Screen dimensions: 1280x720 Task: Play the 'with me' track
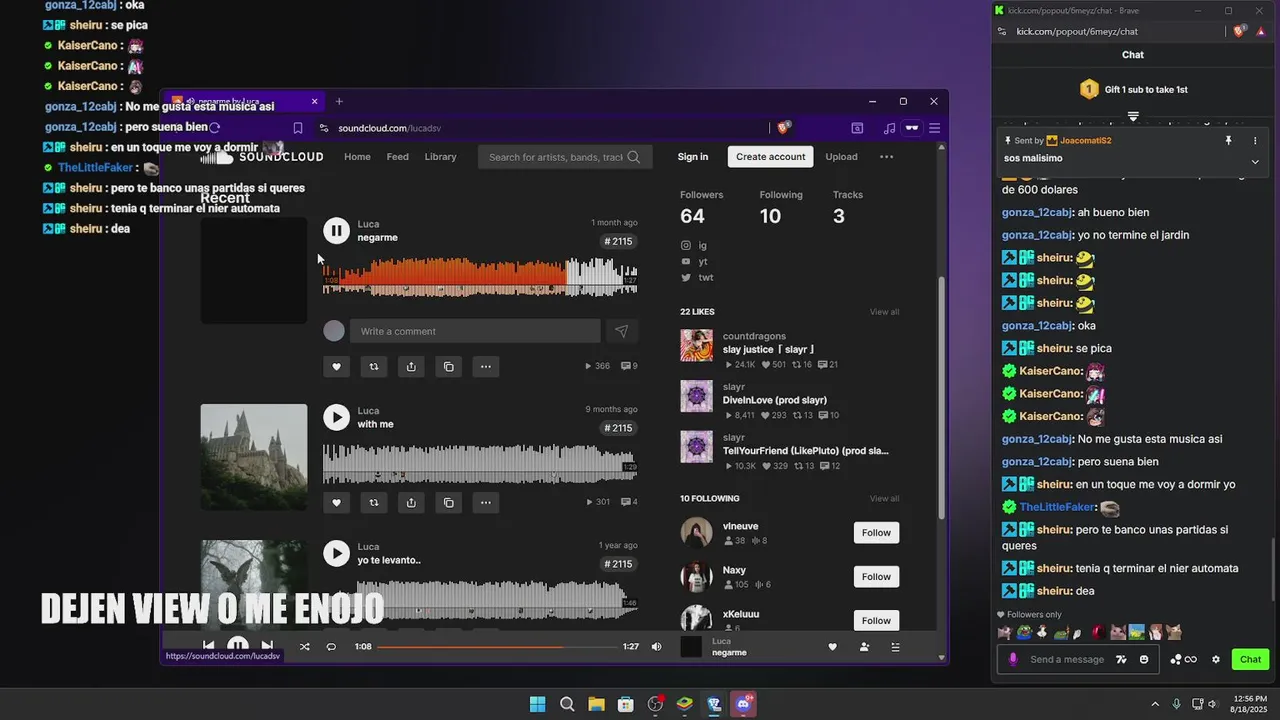point(336,417)
